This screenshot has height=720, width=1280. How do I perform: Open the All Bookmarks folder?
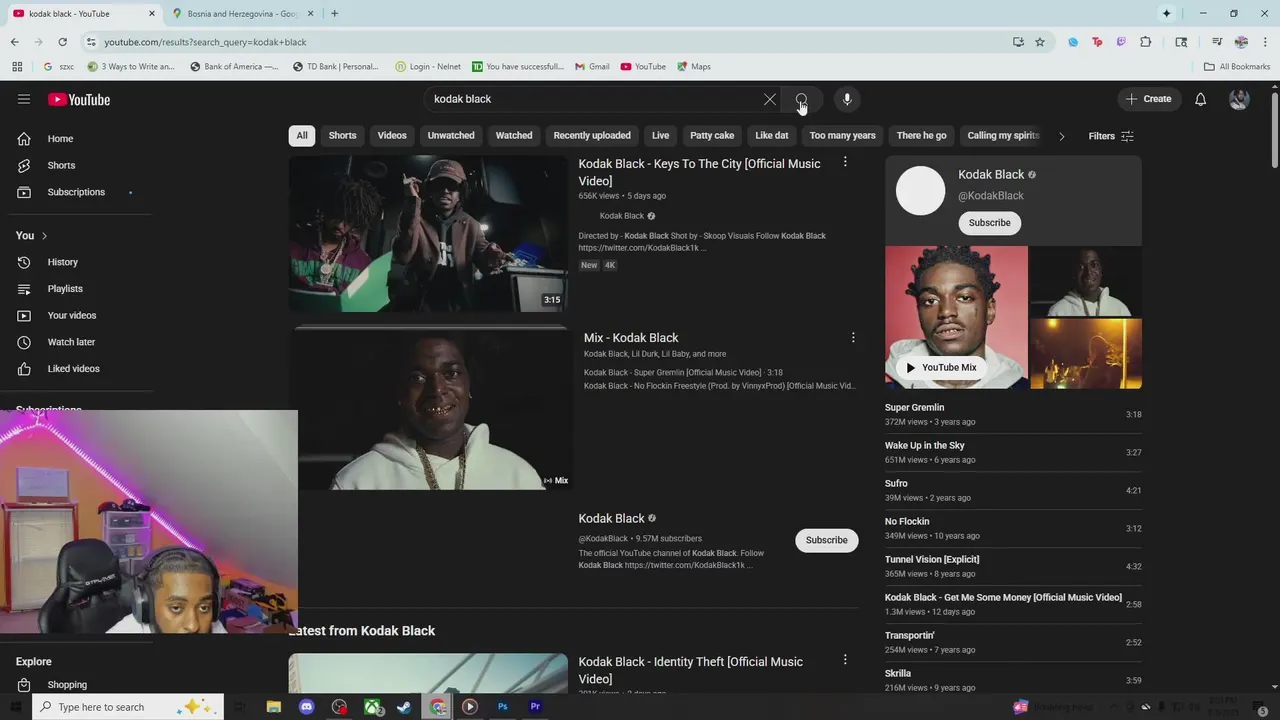tap(1237, 67)
